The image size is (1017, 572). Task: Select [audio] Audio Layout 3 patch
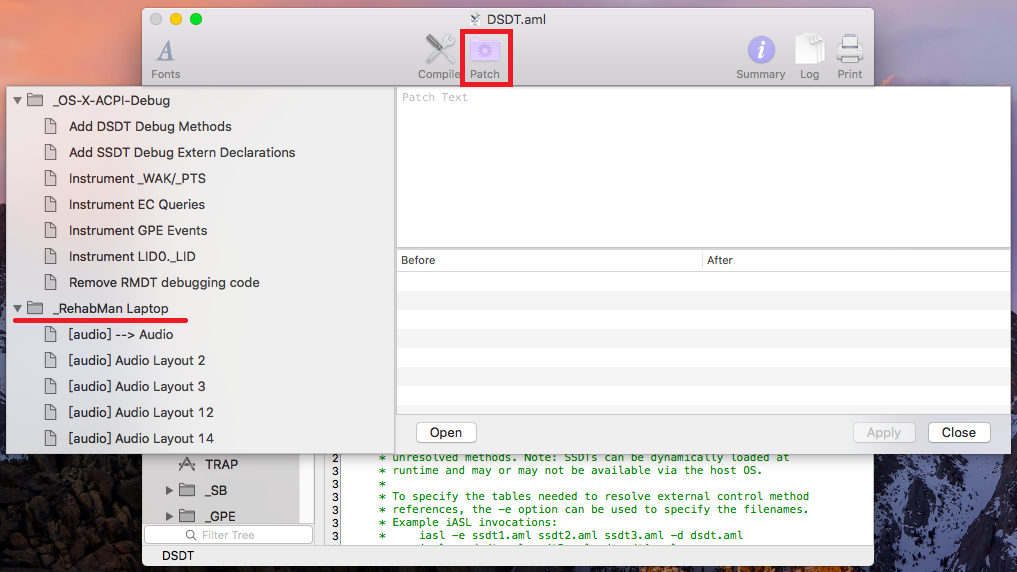[x=137, y=387]
